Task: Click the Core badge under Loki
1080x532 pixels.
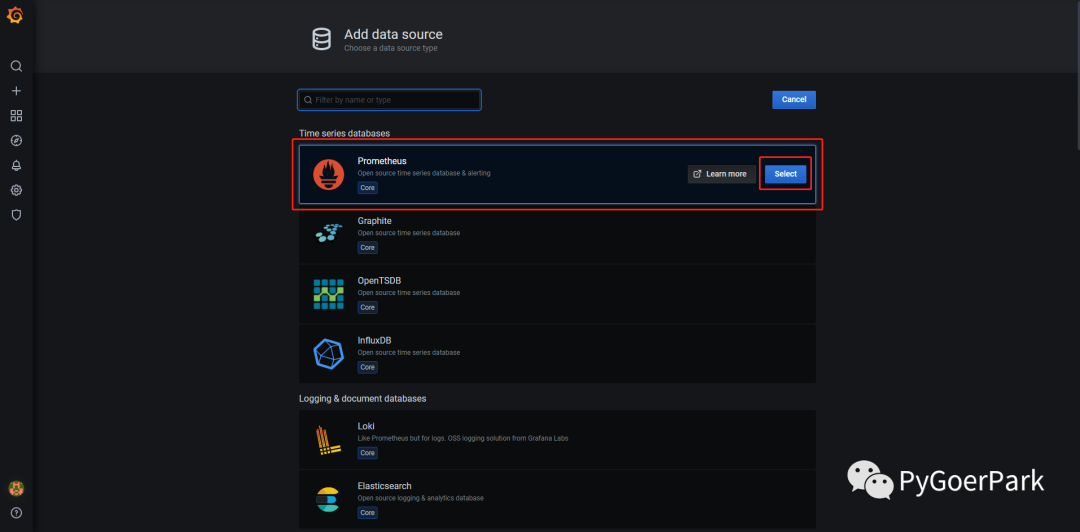Action: click(x=368, y=453)
